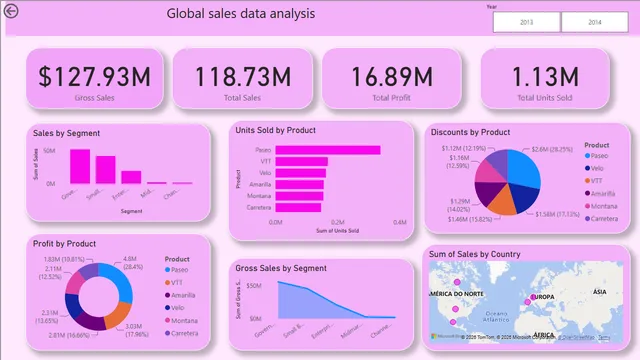640x360 pixels.
Task: Click the $127.93M Gross Sales card
Action: (x=95, y=78)
